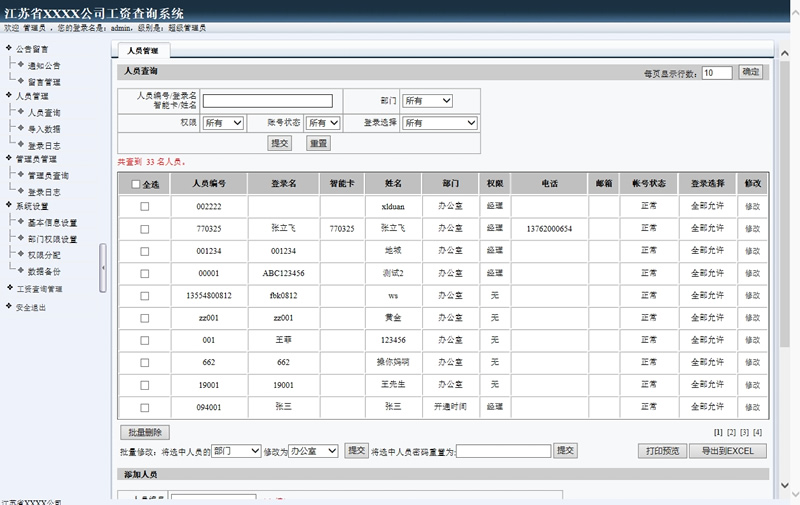Collapse the sidebar using the splitter handle
Image resolution: width=800 pixels, height=505 pixels.
(103, 267)
